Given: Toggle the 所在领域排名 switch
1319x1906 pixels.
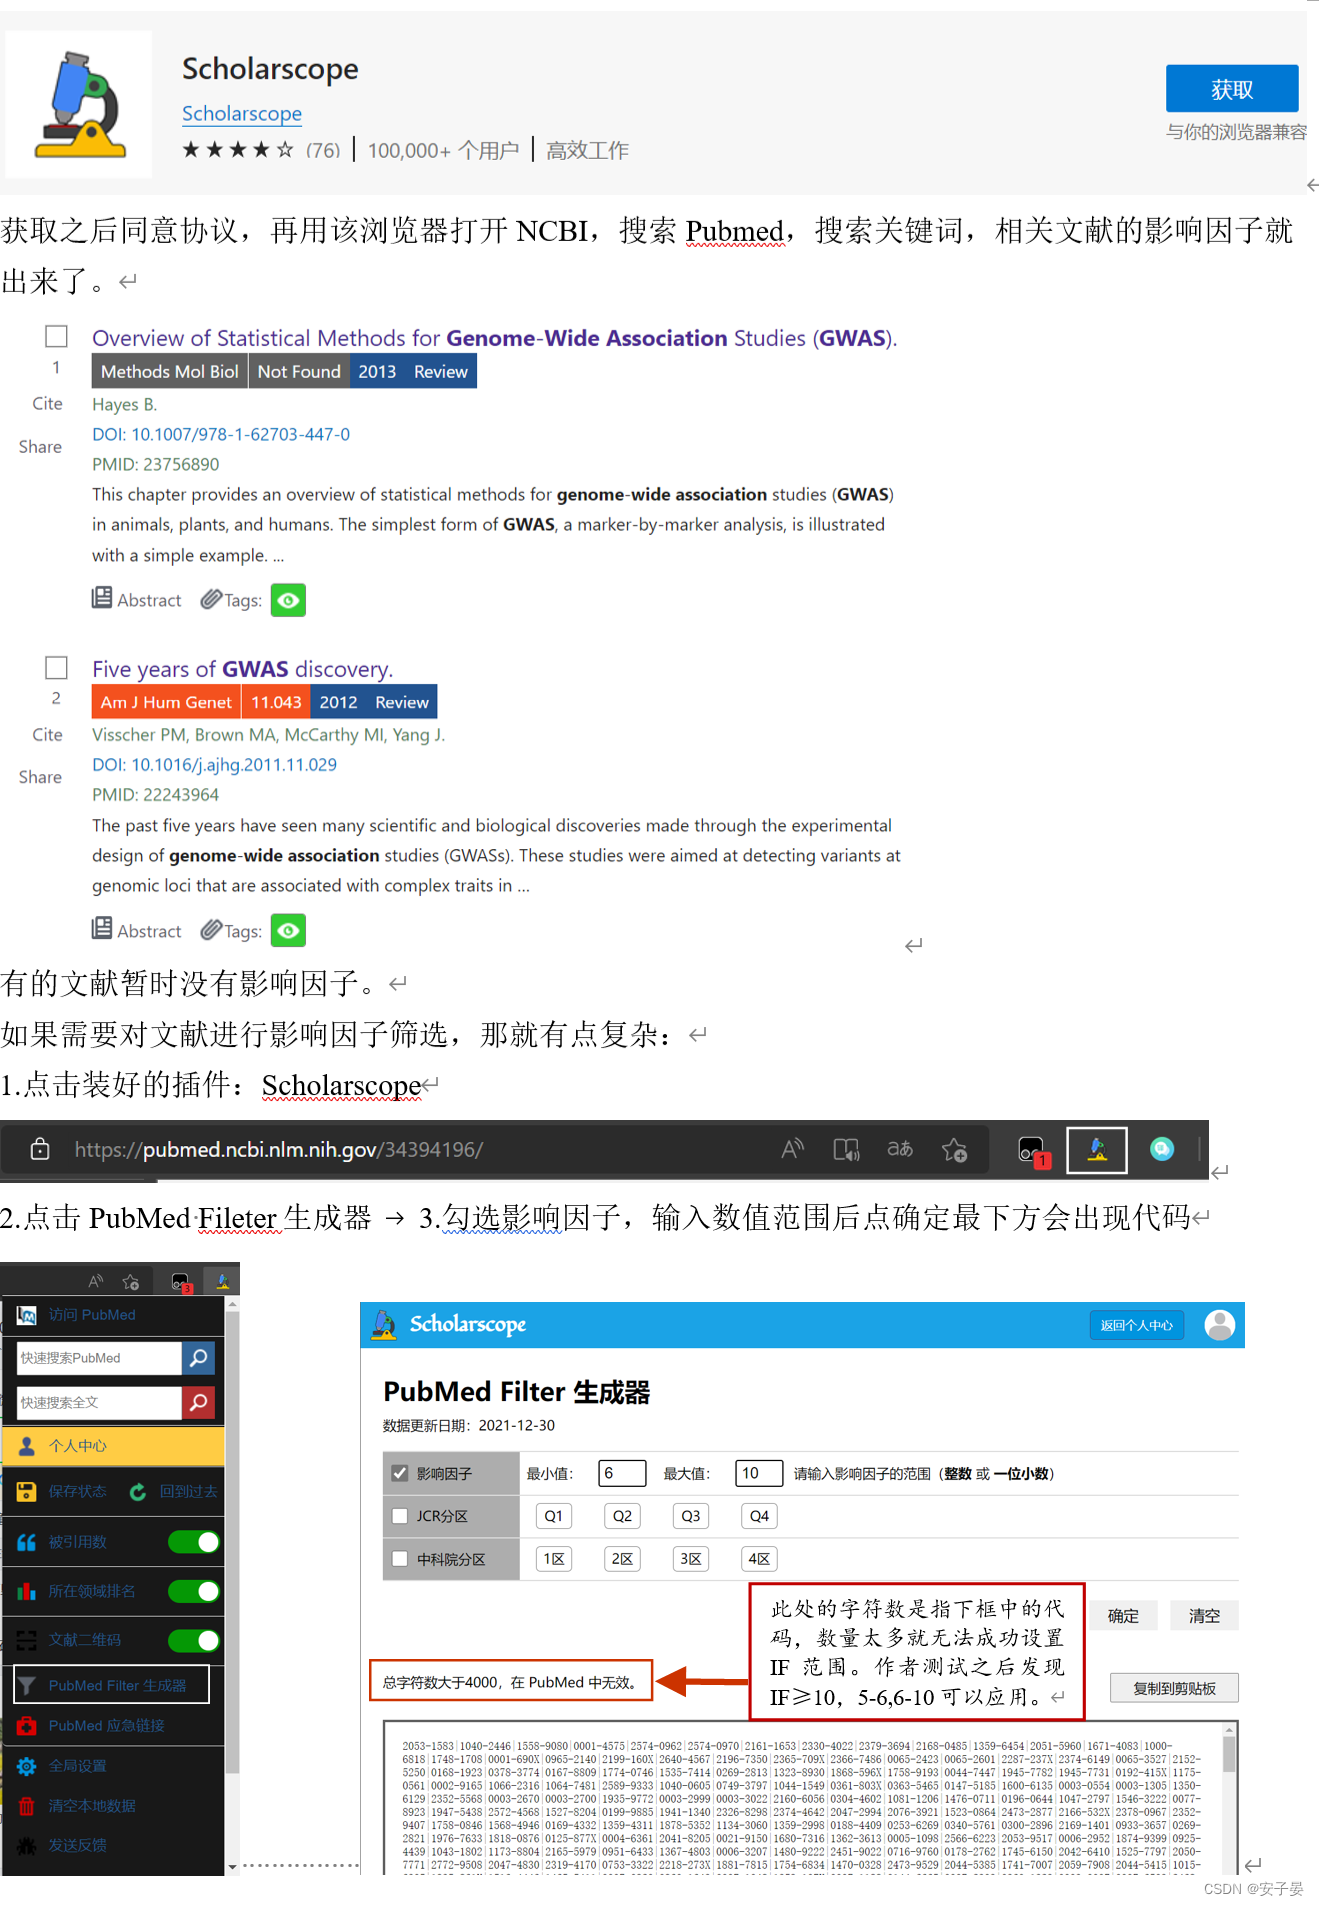Looking at the screenshot, I should click(194, 1591).
